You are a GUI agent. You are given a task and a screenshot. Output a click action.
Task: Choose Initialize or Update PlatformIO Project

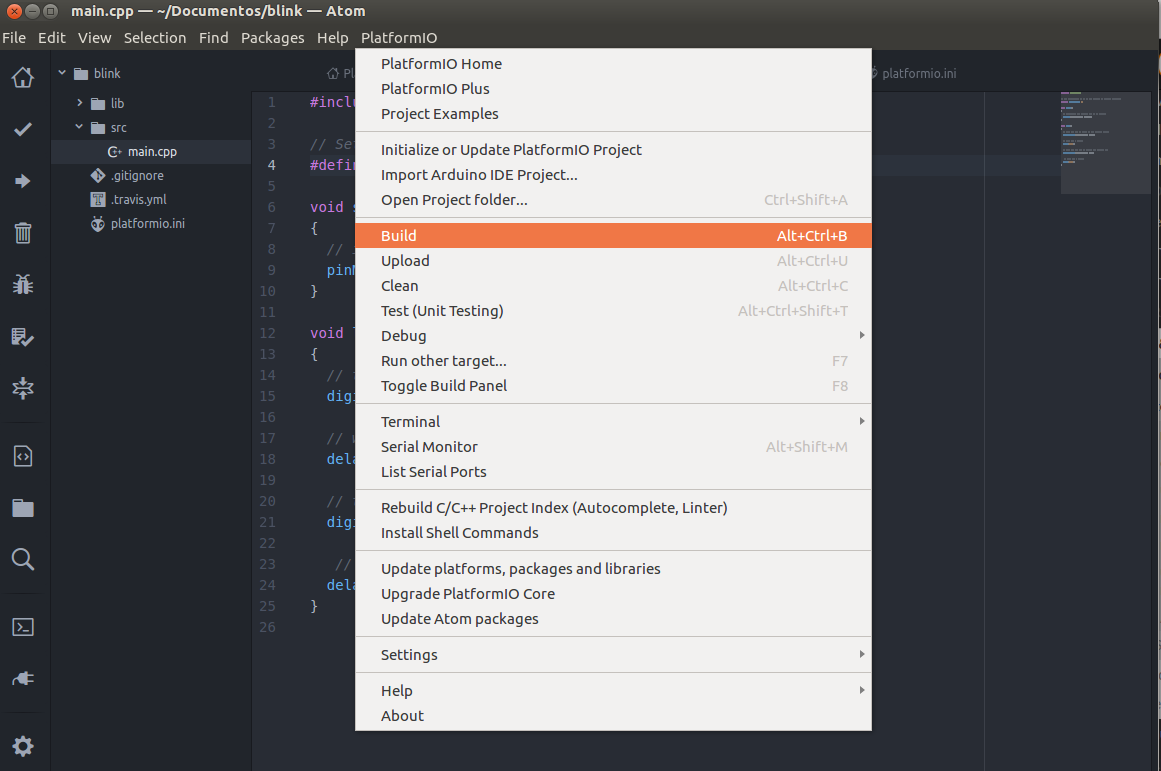[613, 150]
